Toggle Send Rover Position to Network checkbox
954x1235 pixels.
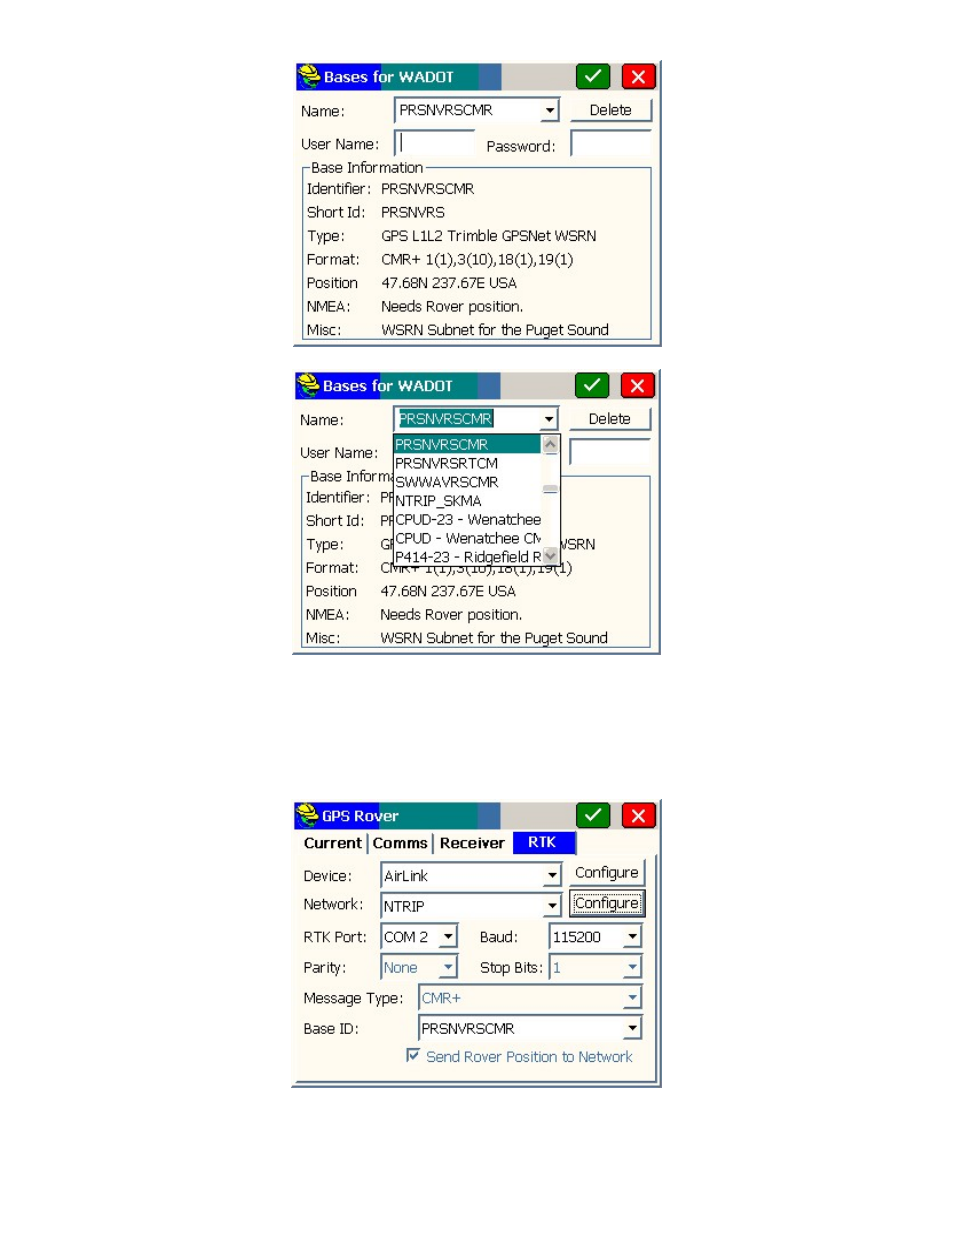point(413,1056)
